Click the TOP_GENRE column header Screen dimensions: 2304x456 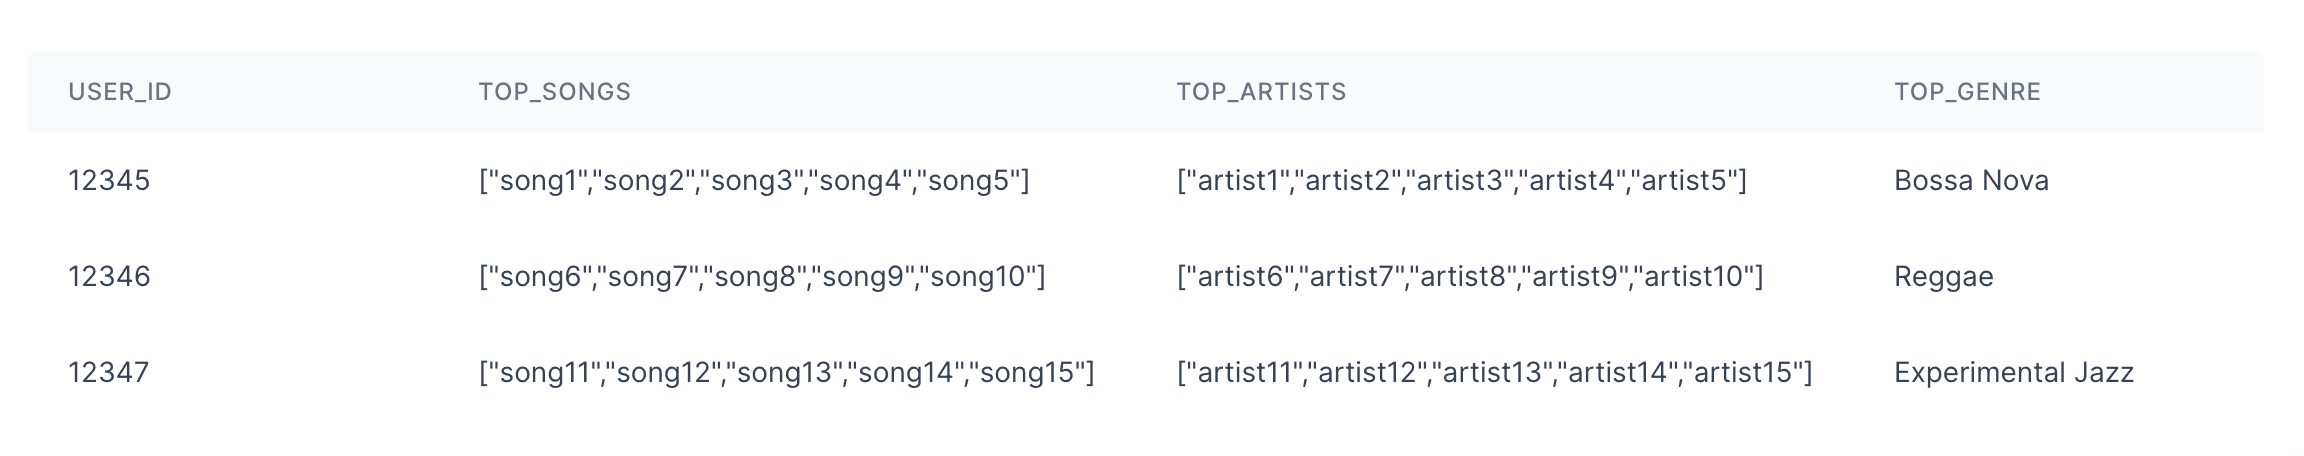tap(1967, 92)
